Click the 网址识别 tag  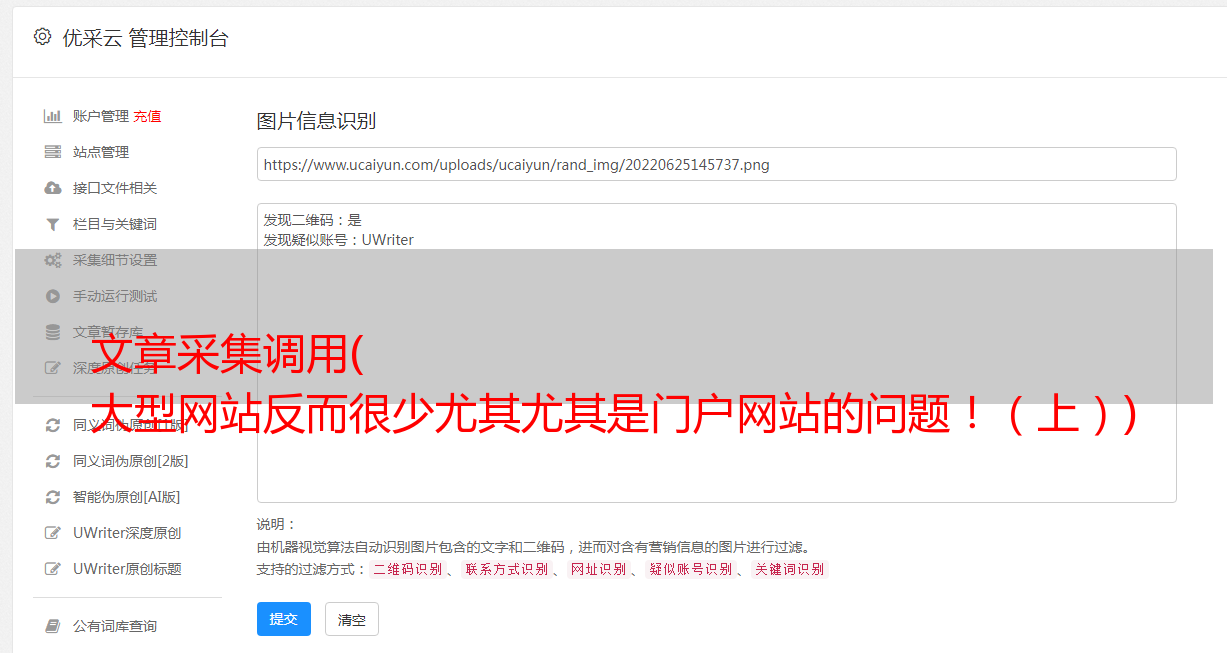(x=598, y=569)
